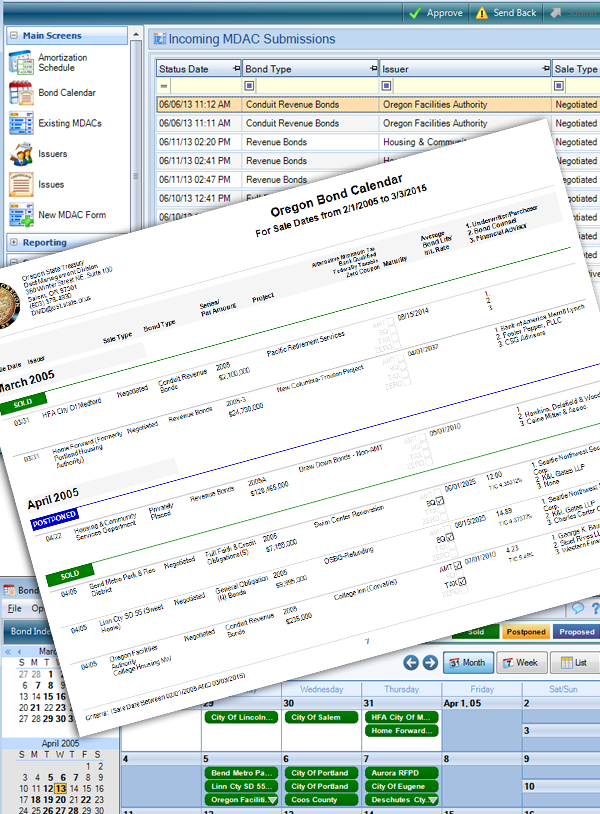Screen dimensions: 600x814
Task: Click pin icon in Issuer column header
Action: [546, 69]
